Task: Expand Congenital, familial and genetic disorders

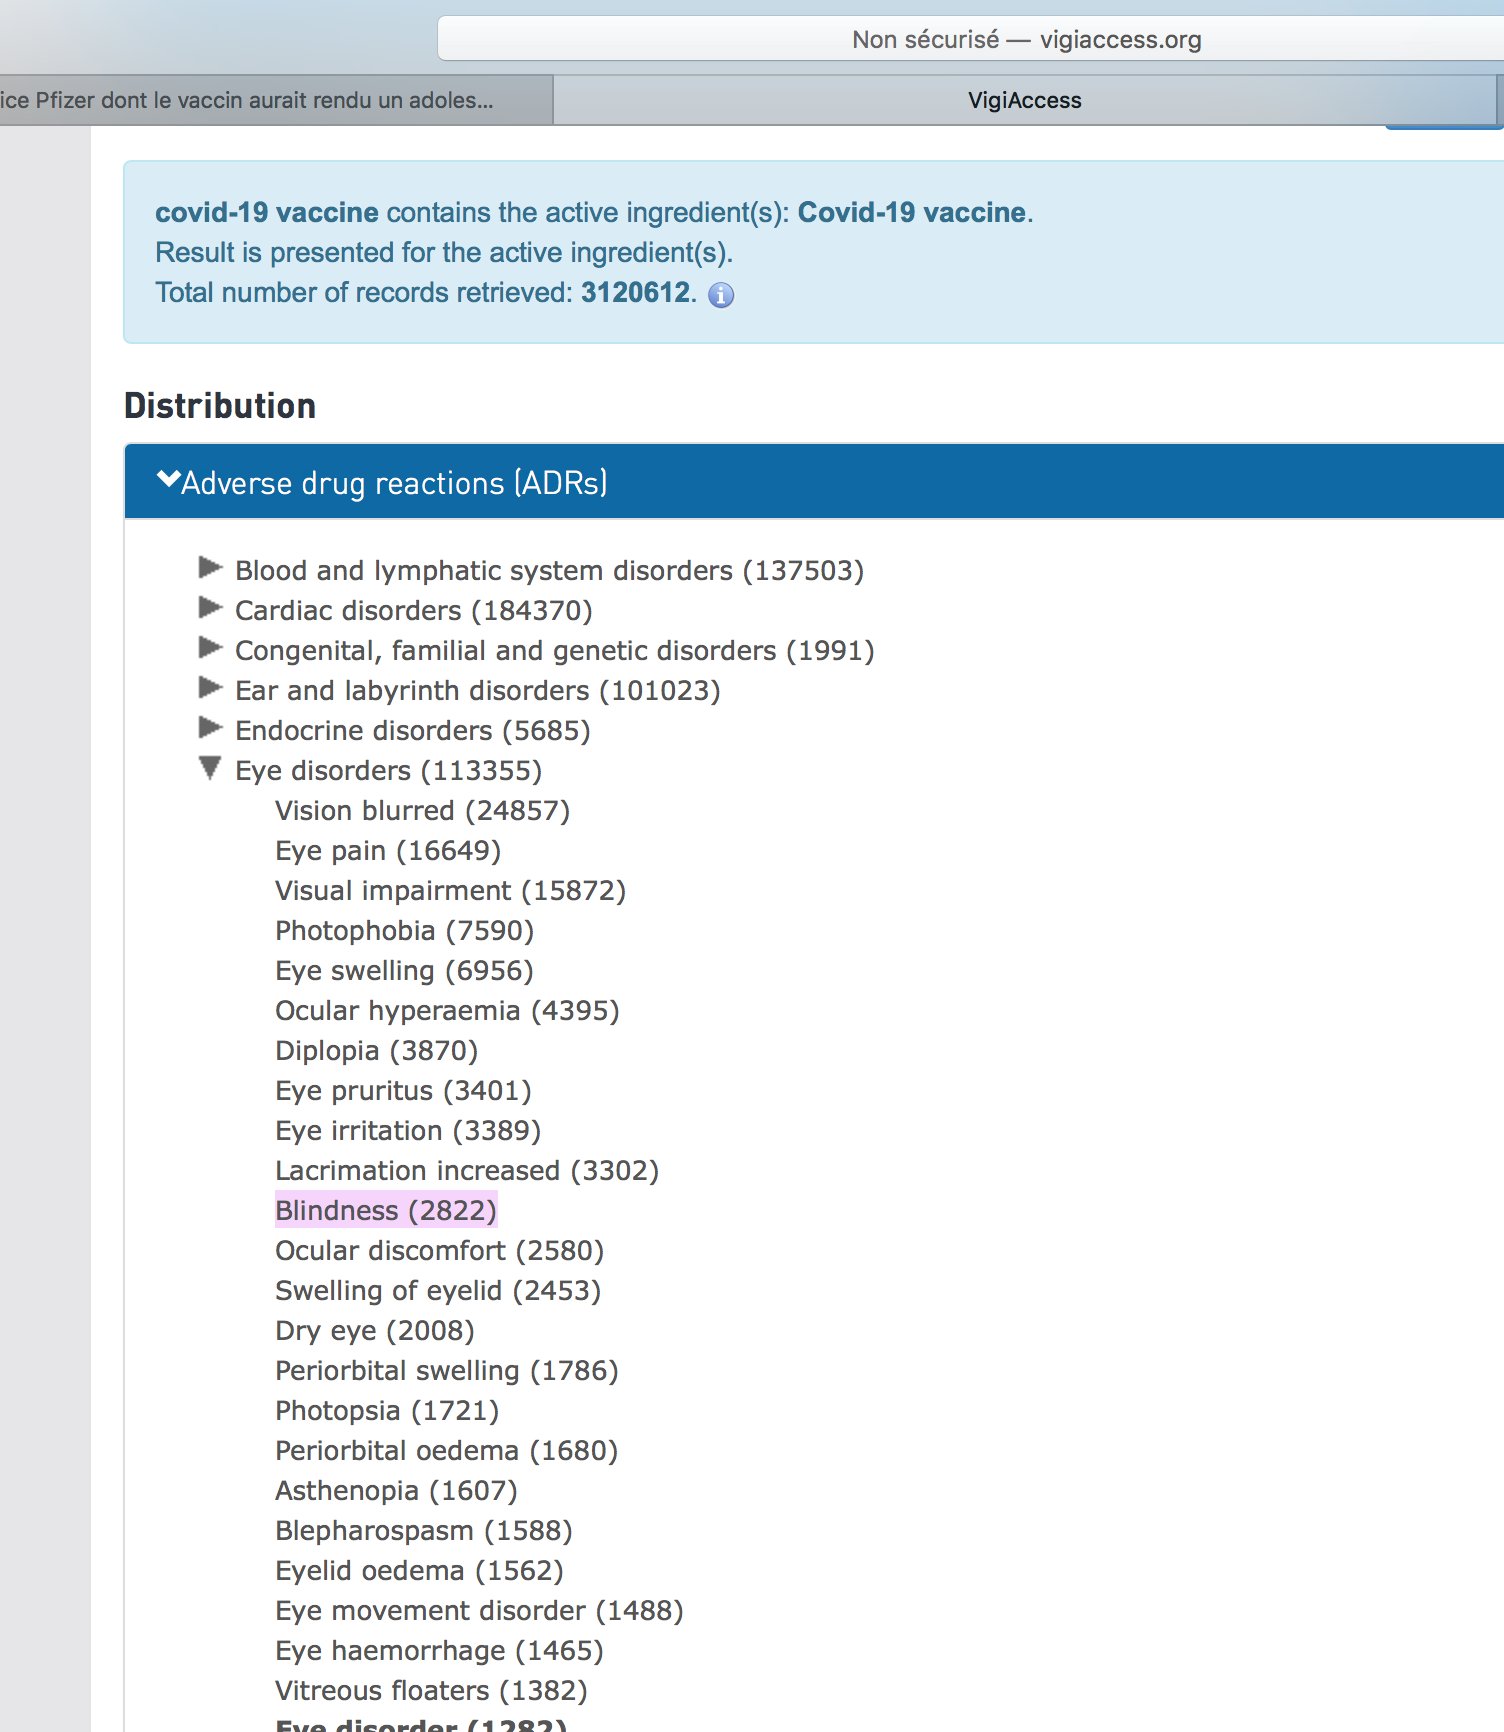Action: point(210,649)
